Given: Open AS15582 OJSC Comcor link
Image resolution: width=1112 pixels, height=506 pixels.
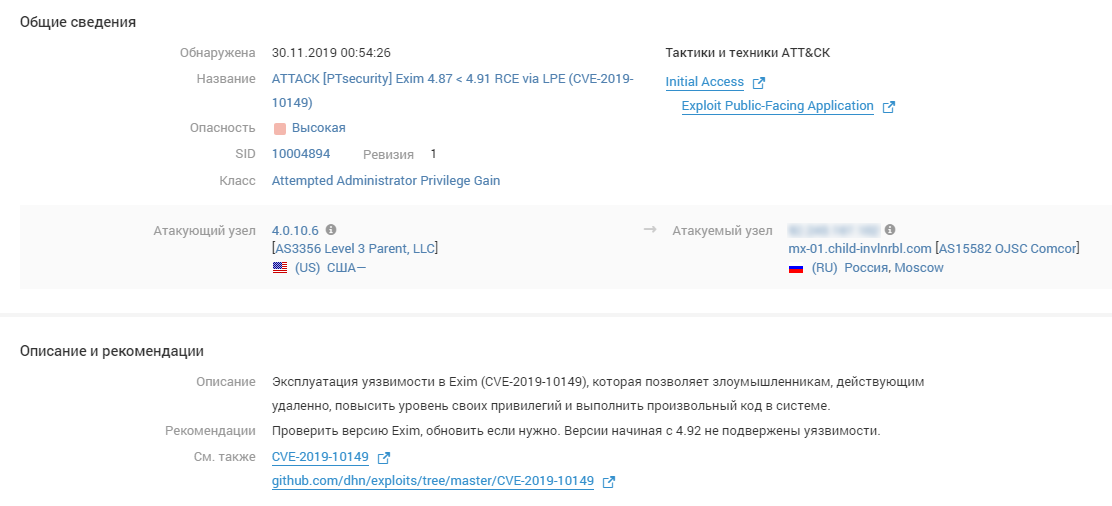Looking at the screenshot, I should click(x=1008, y=248).
